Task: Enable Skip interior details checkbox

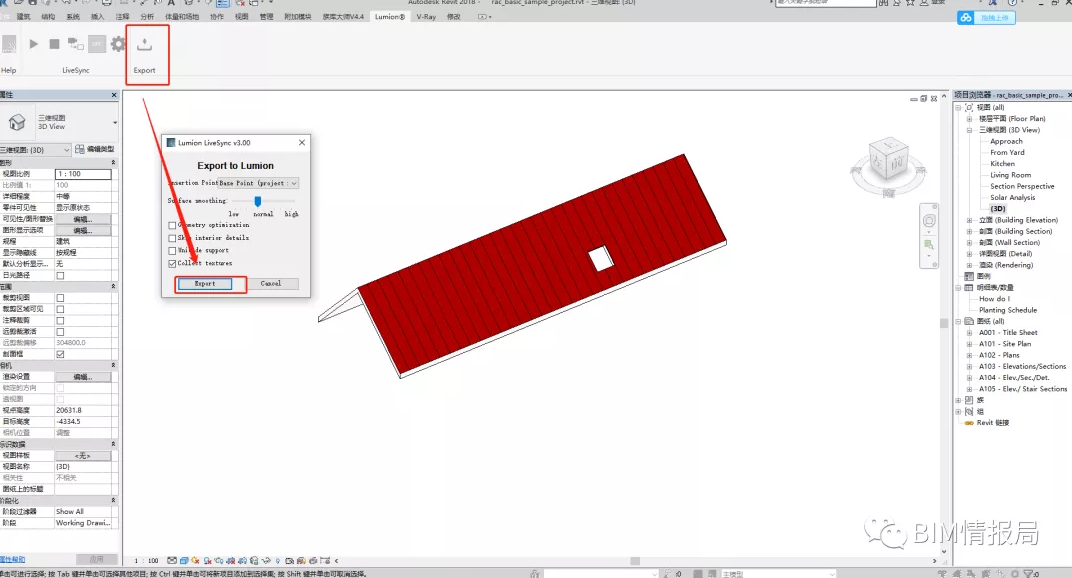Action: 172,238
